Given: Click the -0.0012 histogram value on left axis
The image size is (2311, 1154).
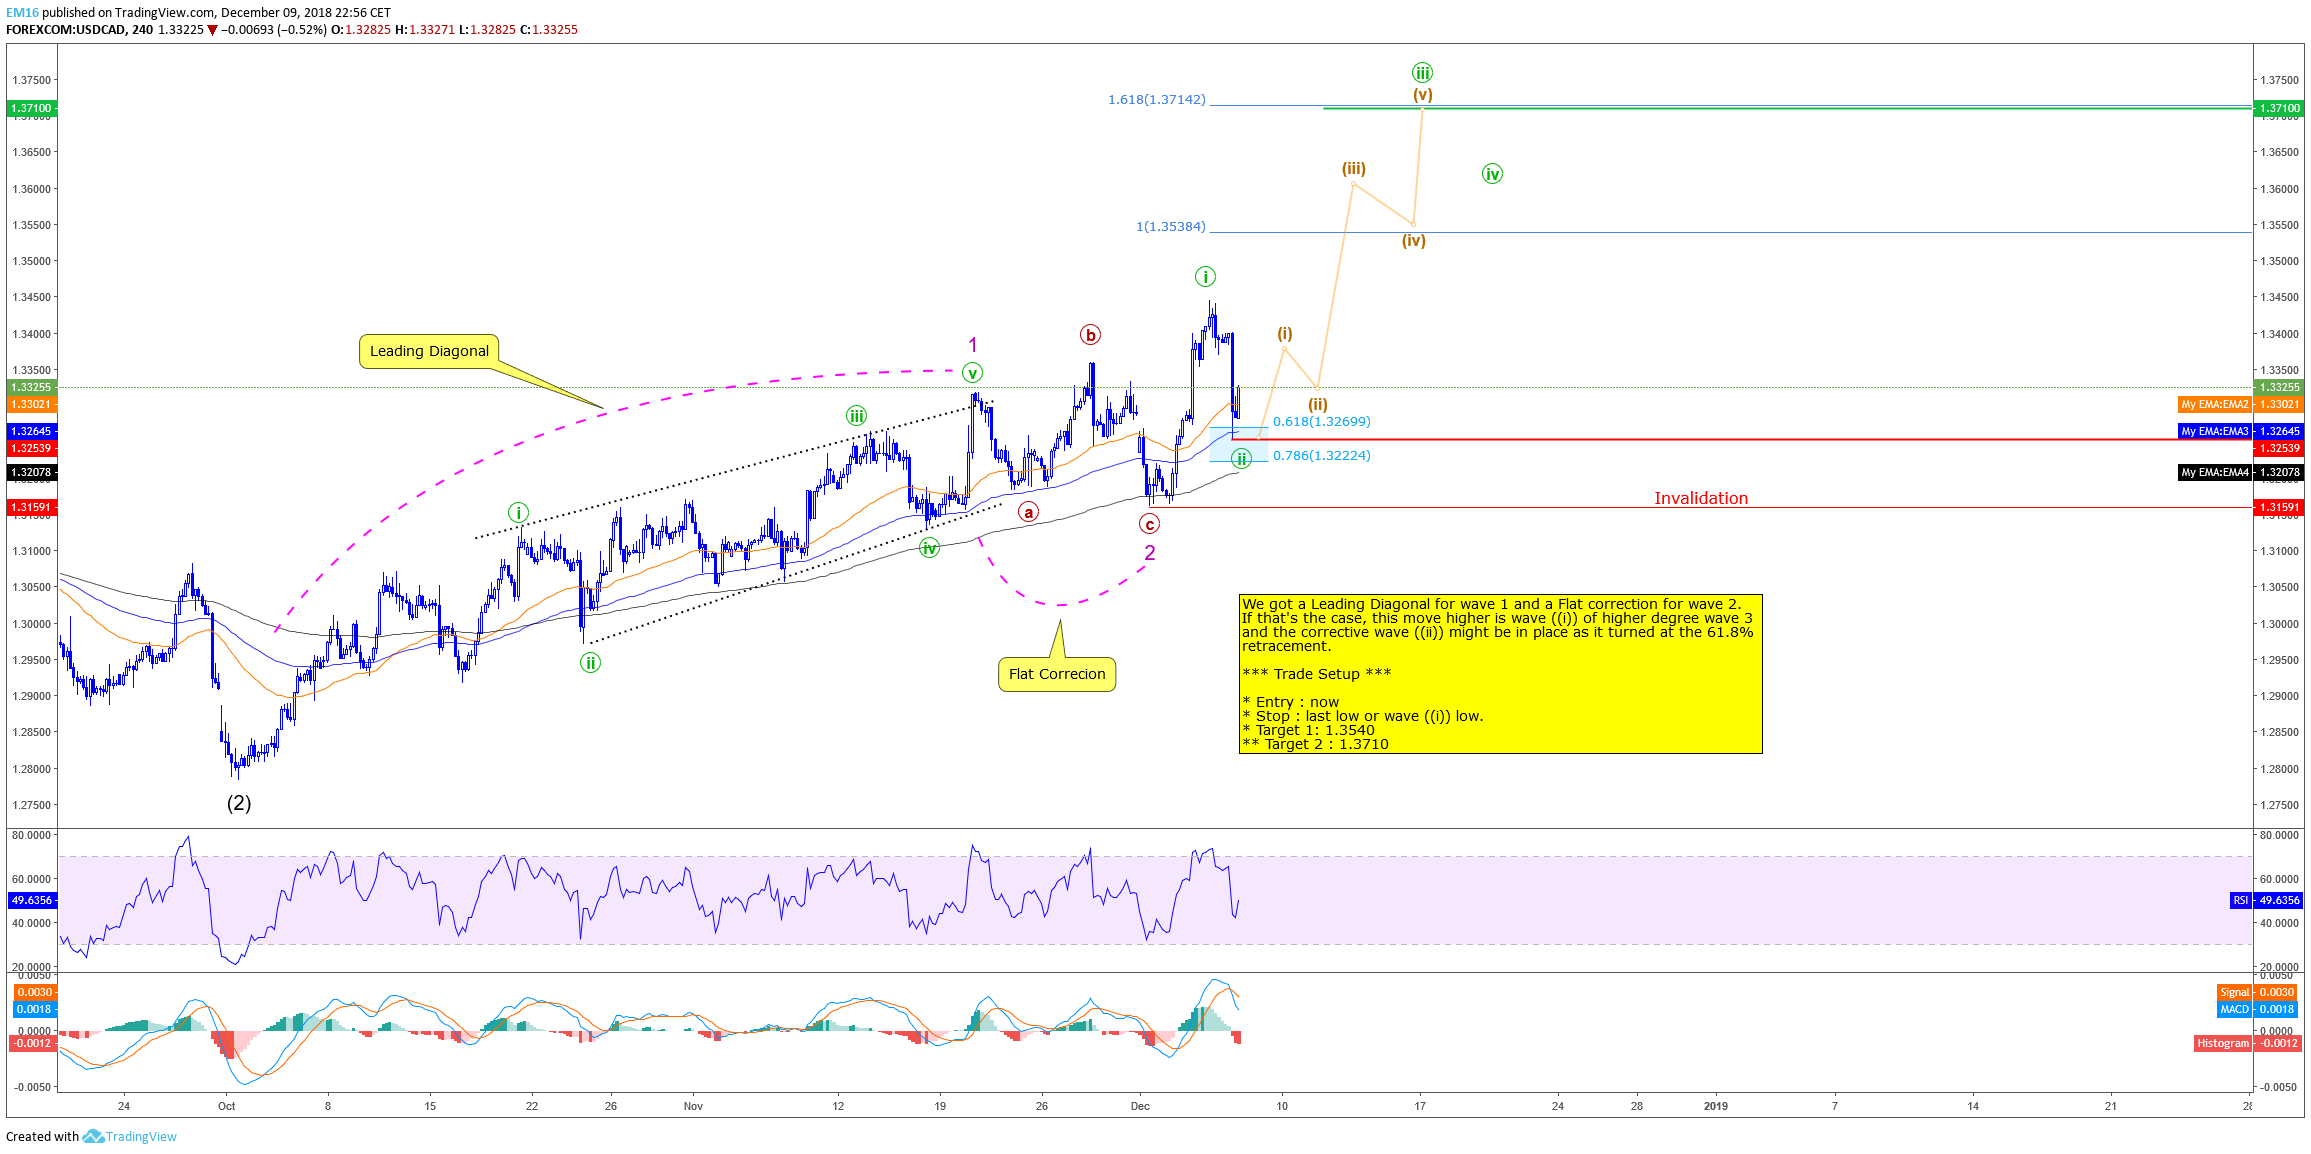Looking at the screenshot, I should click(x=32, y=1043).
